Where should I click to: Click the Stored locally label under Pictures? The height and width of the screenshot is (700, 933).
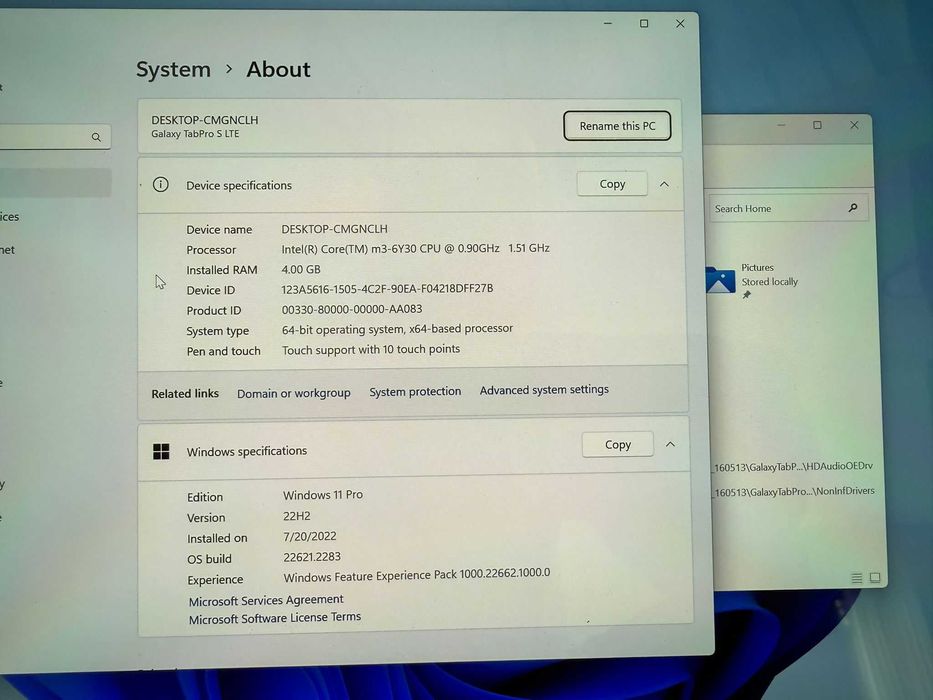tap(769, 282)
